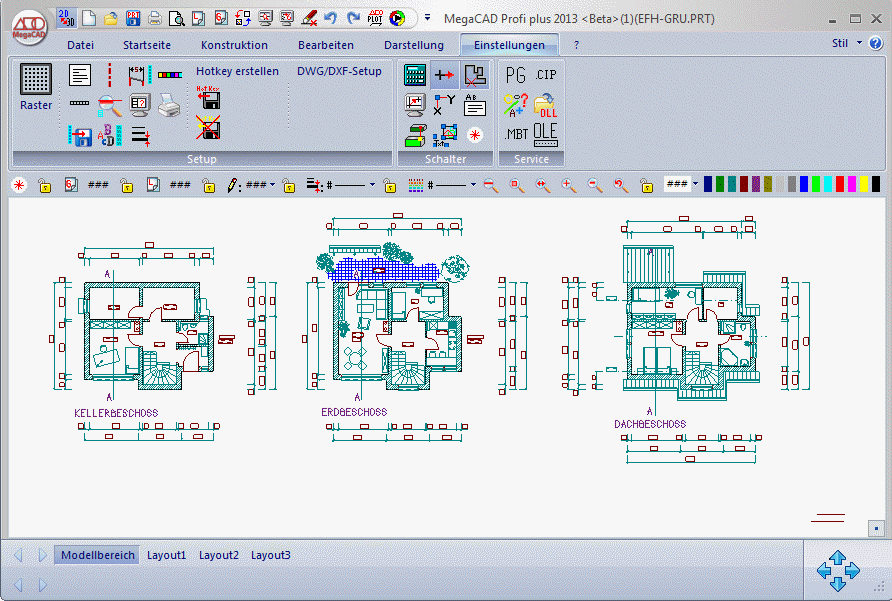The image size is (892, 601).
Task: Open the dimension settings icon in Setup
Action: point(140,75)
